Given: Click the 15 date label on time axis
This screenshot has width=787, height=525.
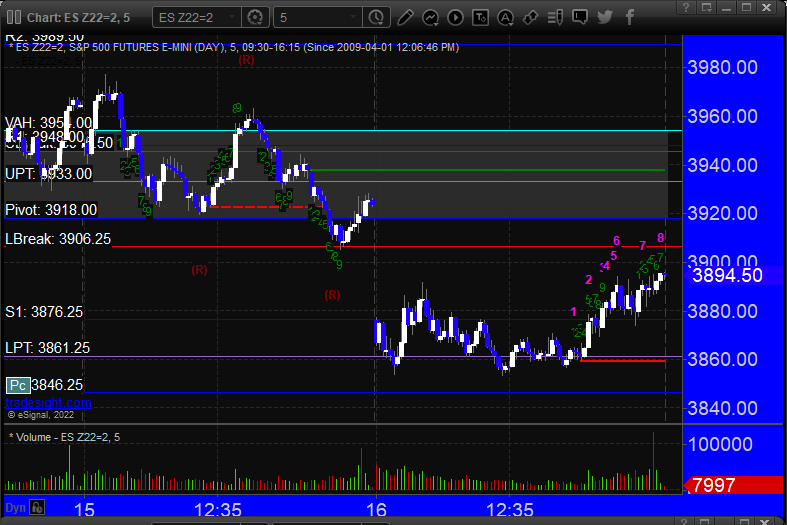Looking at the screenshot, I should (84, 510).
